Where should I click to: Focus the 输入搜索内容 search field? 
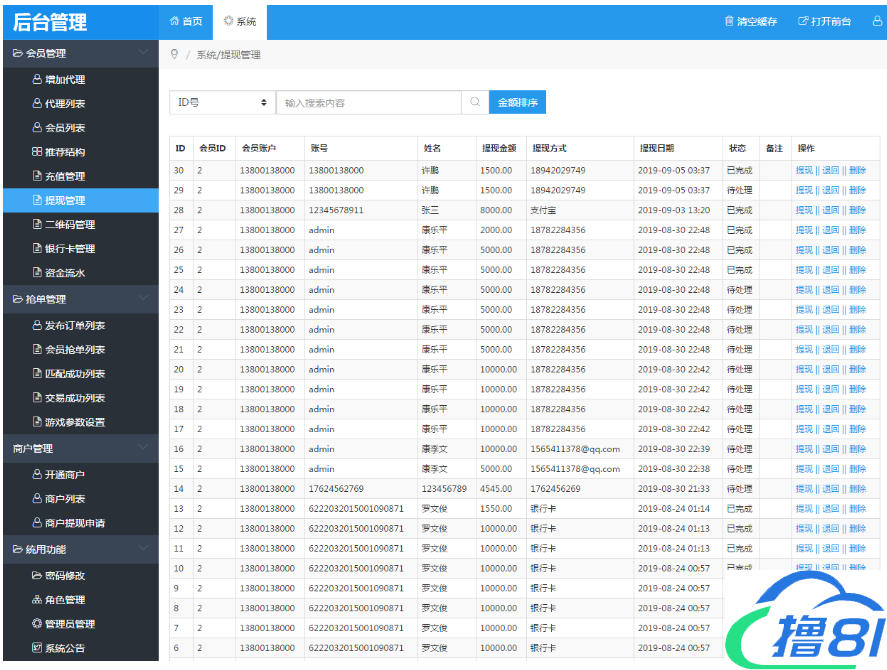[x=368, y=103]
